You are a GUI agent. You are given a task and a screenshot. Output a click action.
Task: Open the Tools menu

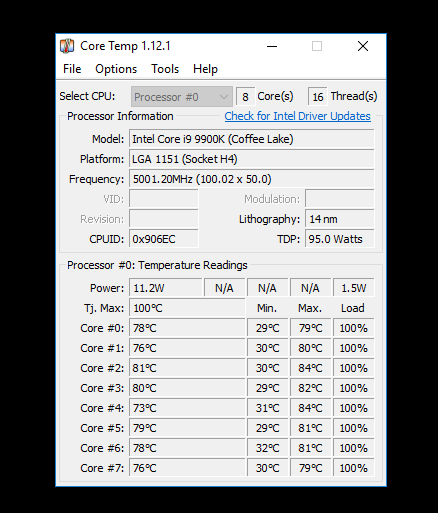coord(165,69)
